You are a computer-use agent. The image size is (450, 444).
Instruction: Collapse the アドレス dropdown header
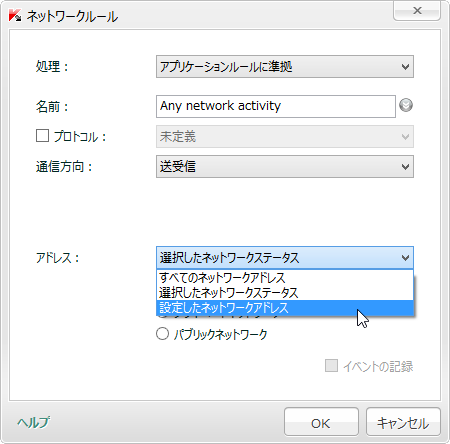click(285, 258)
